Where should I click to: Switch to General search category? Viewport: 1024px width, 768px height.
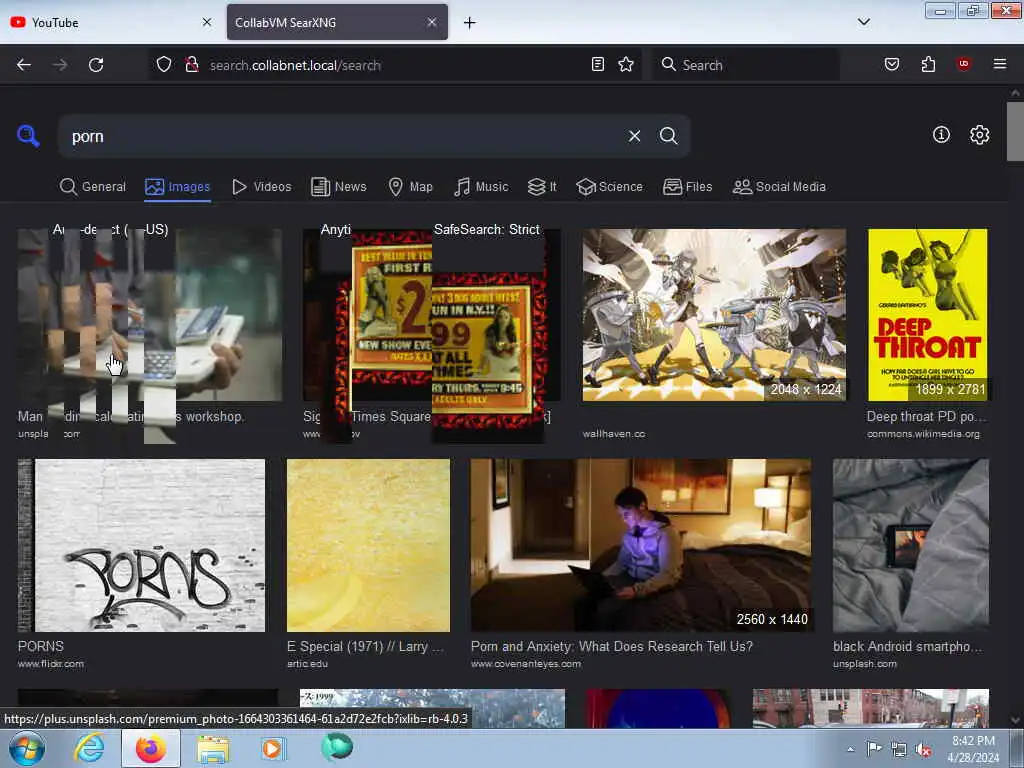(x=93, y=187)
